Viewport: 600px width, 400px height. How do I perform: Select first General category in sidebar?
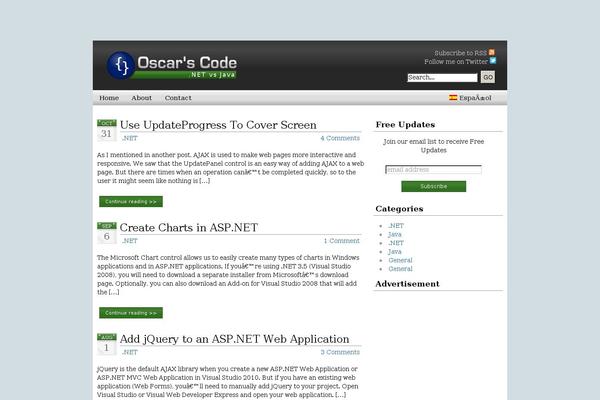(400, 260)
